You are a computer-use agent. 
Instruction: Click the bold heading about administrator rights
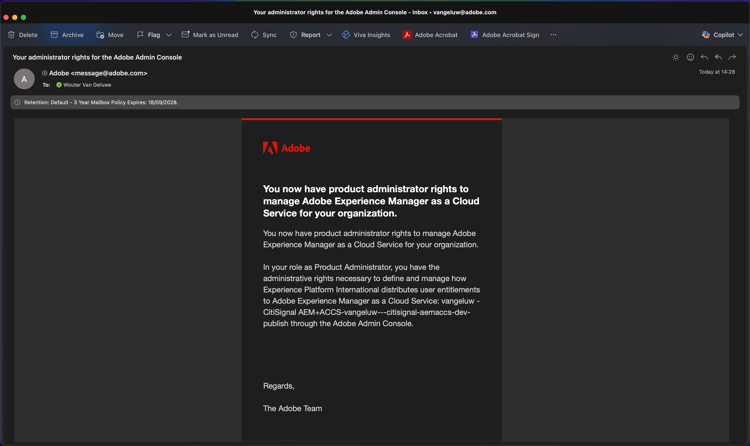(371, 201)
